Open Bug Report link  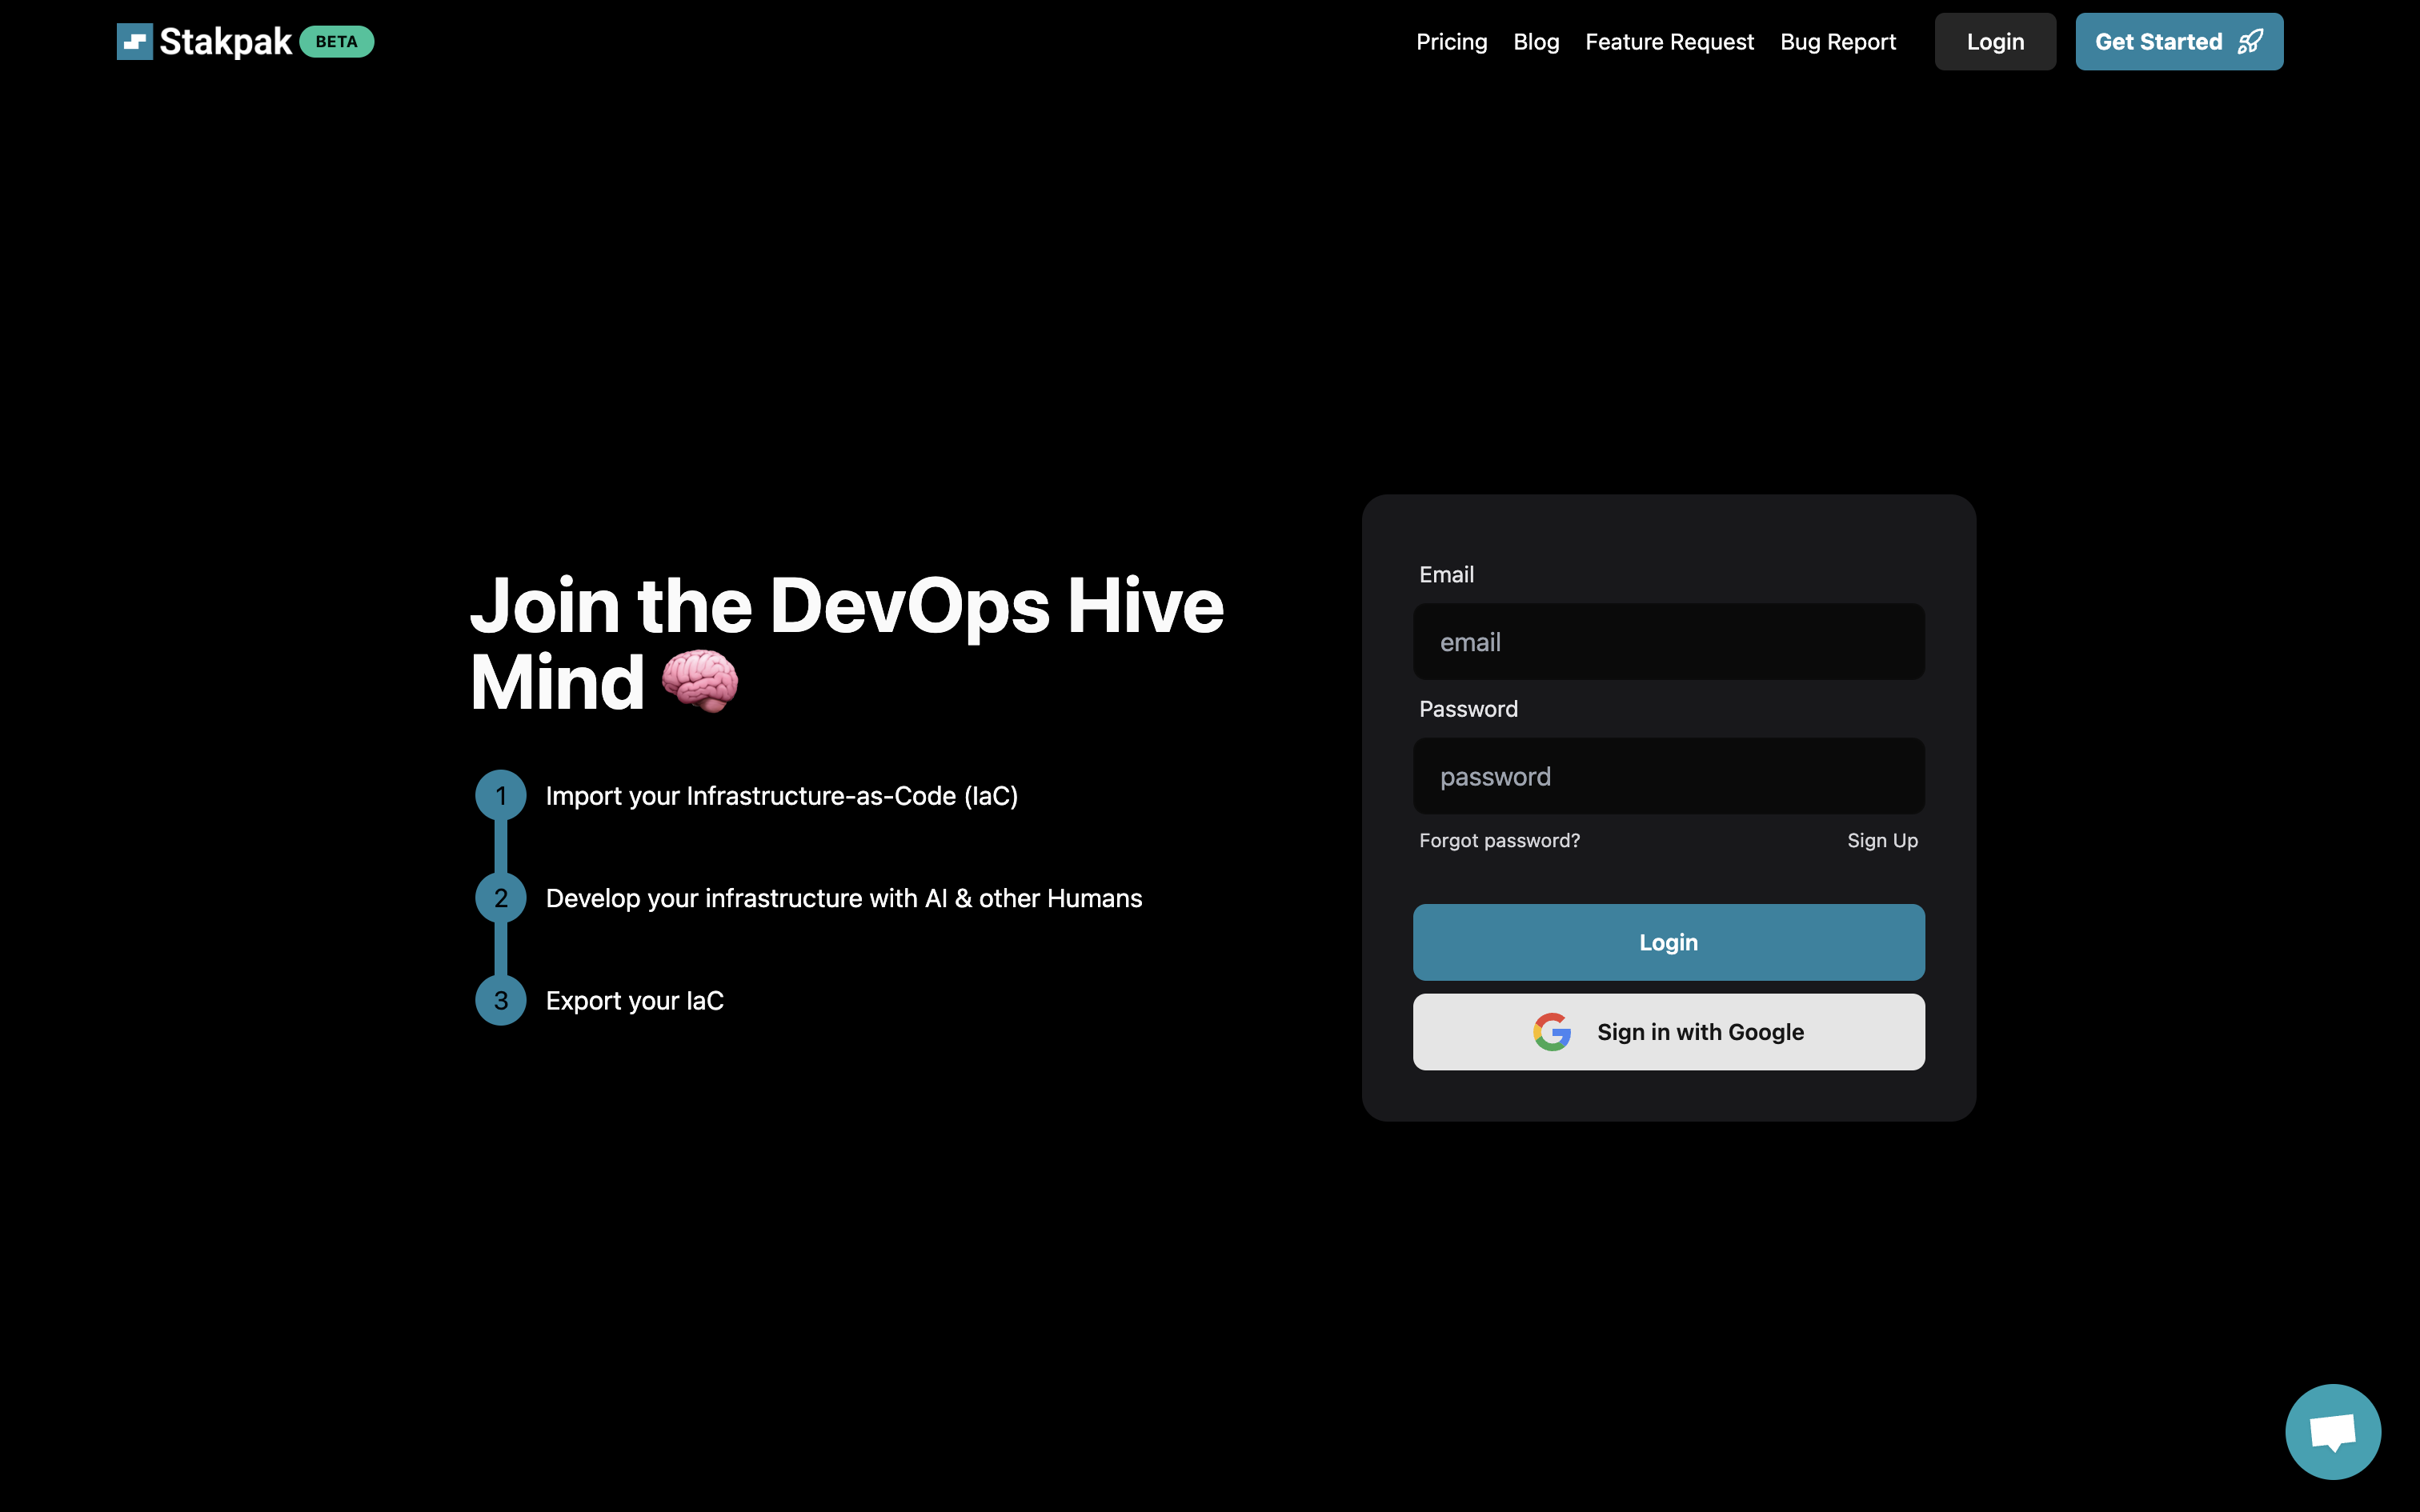(1837, 42)
